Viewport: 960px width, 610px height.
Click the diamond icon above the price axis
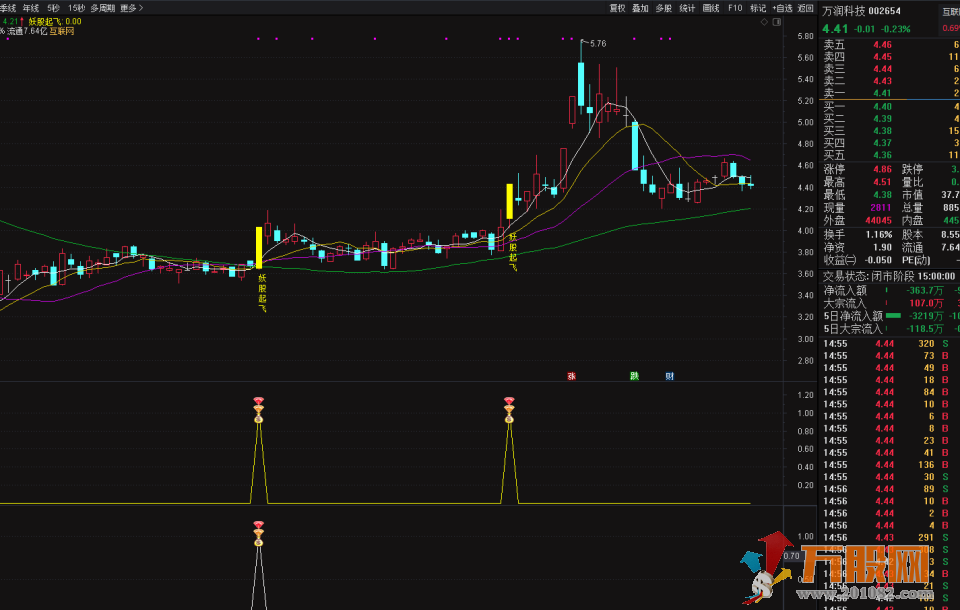[x=764, y=21]
